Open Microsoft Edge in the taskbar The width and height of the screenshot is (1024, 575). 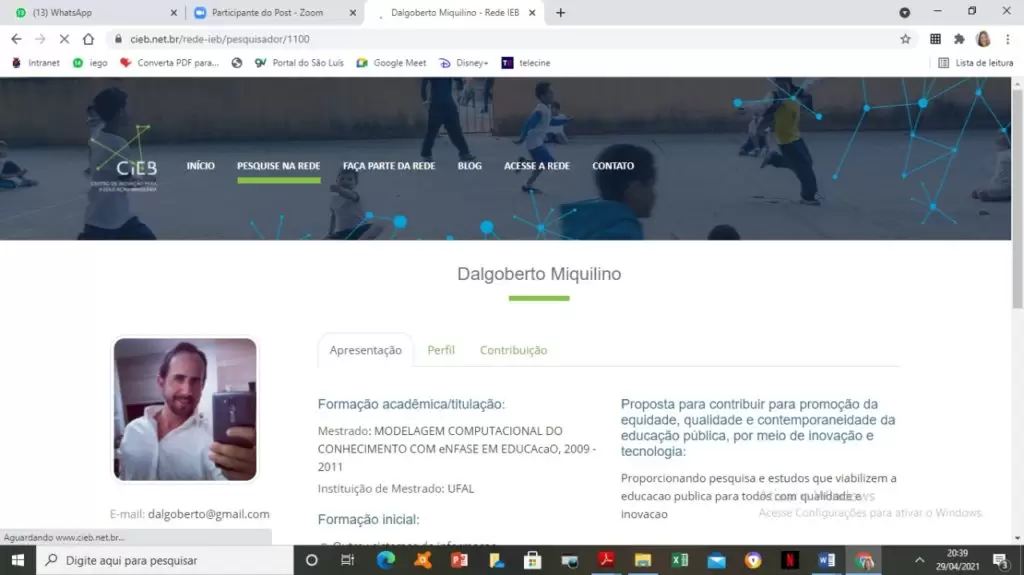386,560
